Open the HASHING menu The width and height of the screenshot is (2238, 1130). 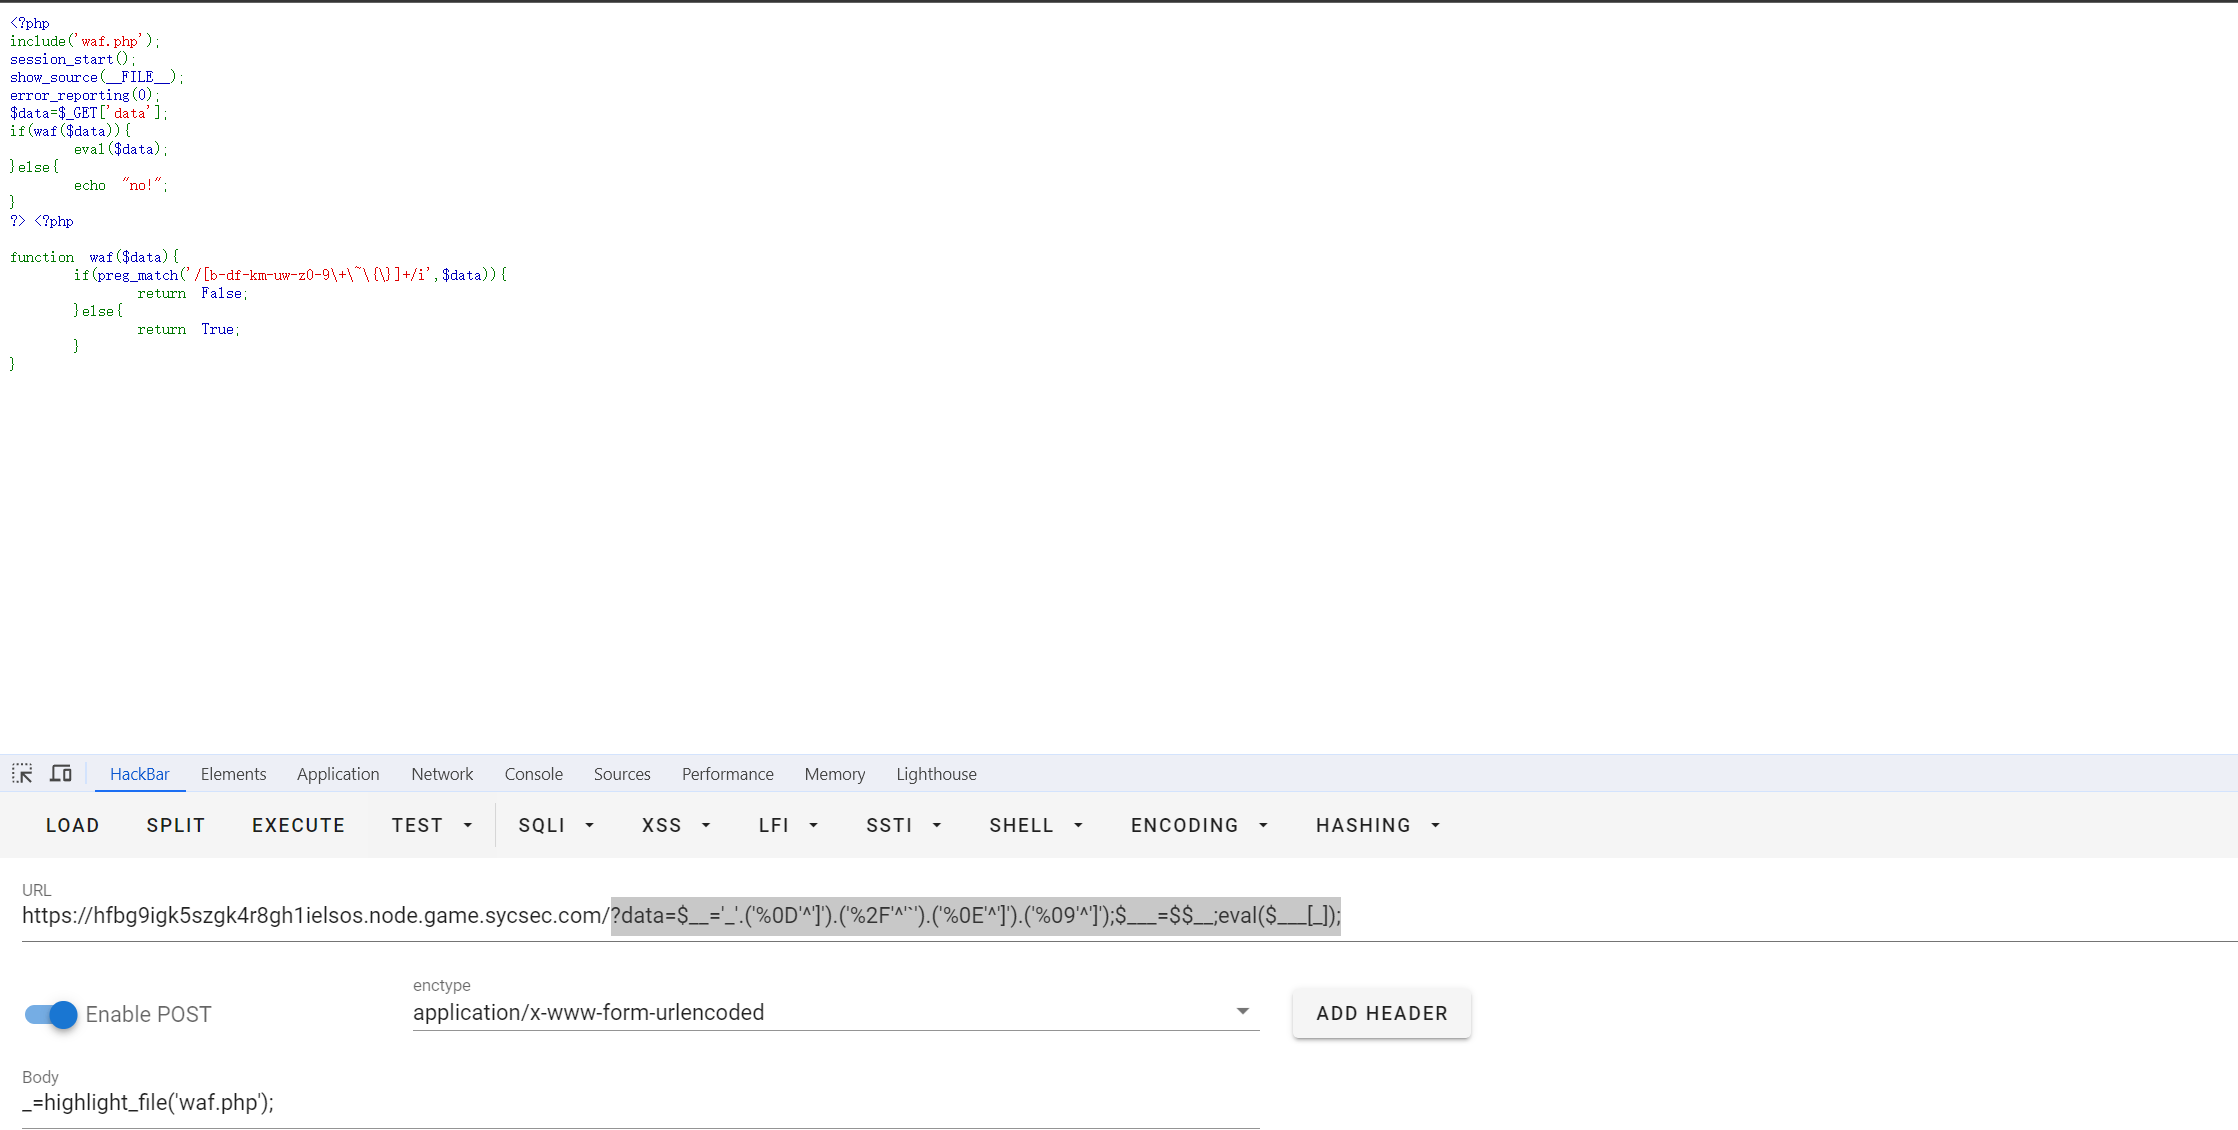click(x=1377, y=825)
